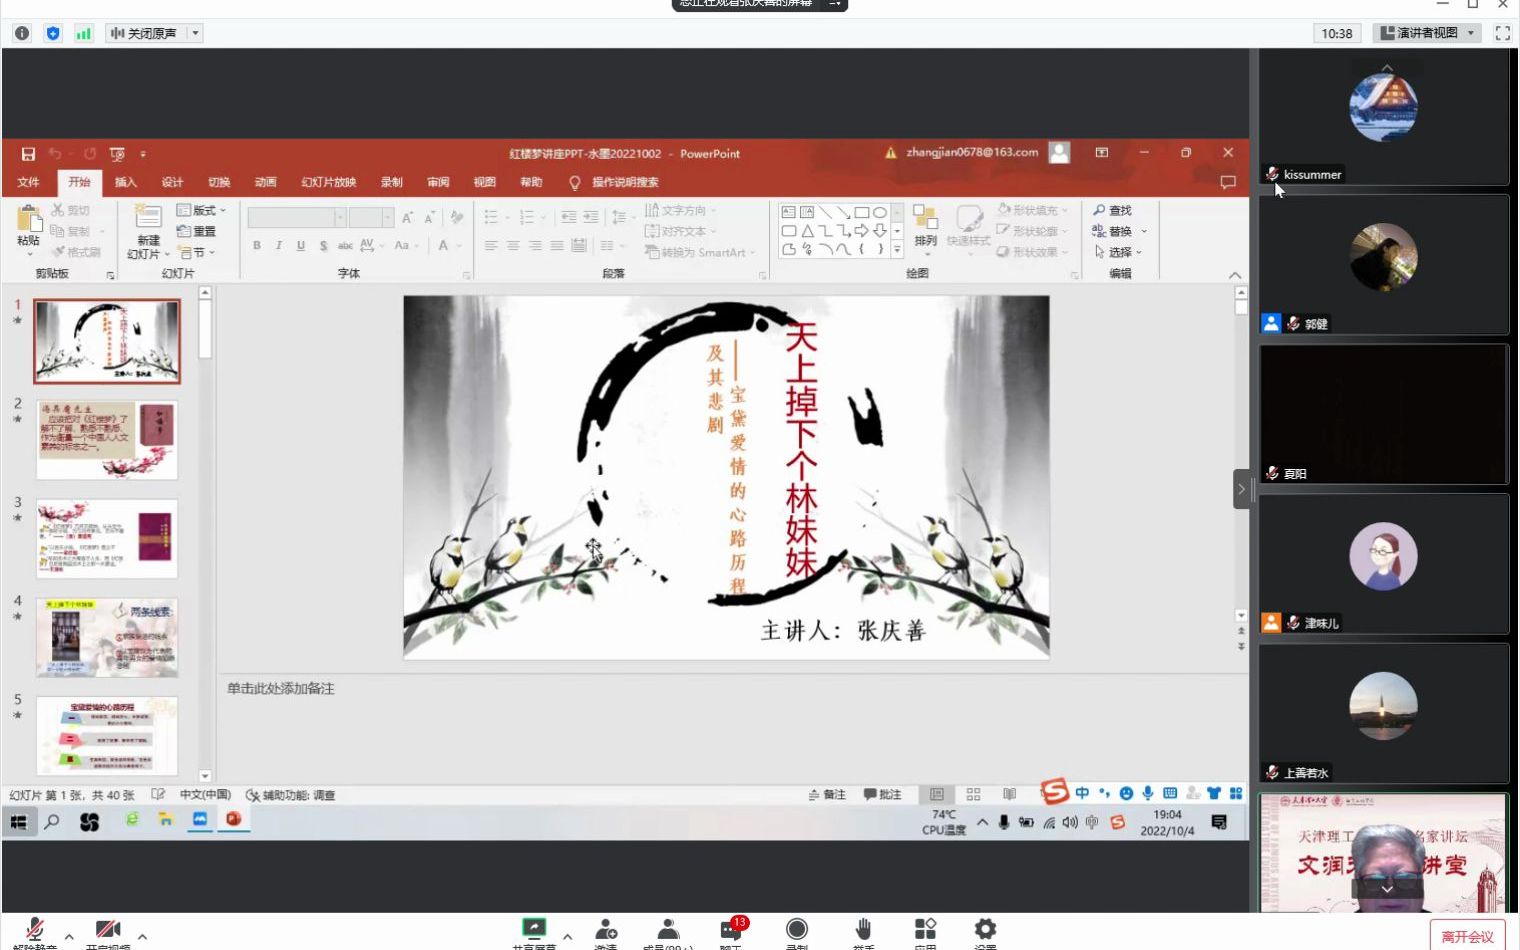The width and height of the screenshot is (1520, 950).
Task: Switch to the 切换 transitions tab
Action: tap(219, 182)
